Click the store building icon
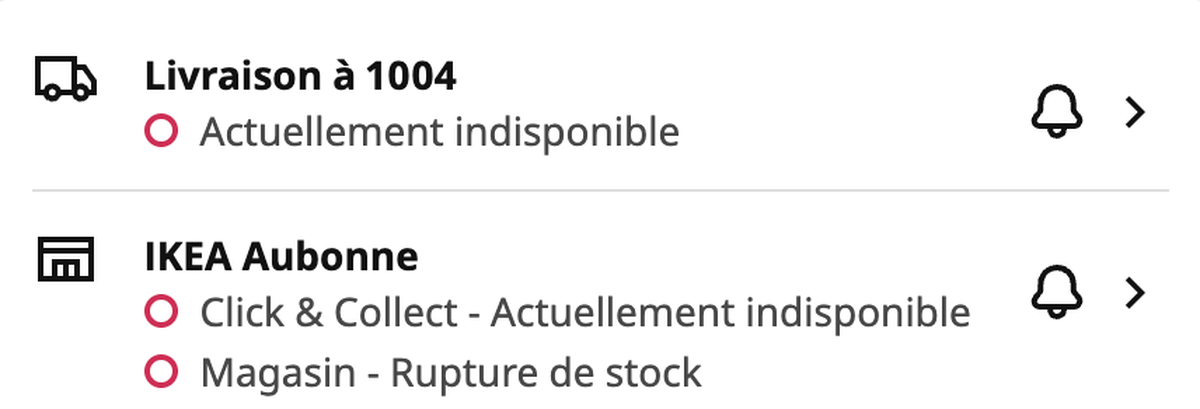Screen dimensions: 1200x409 click(x=66, y=259)
